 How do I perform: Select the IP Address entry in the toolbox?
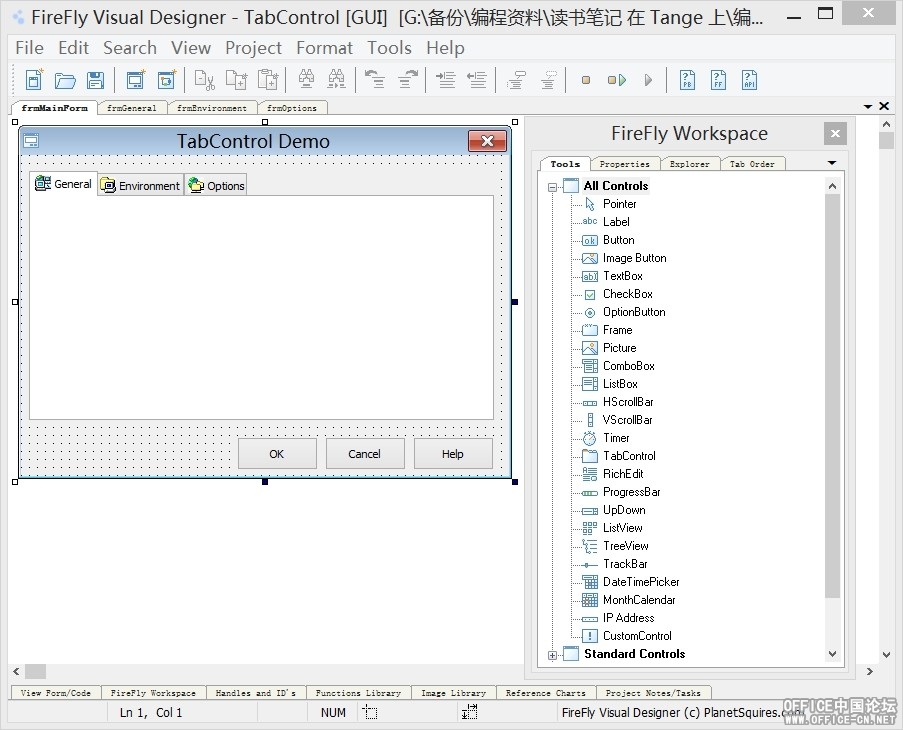tap(619, 618)
